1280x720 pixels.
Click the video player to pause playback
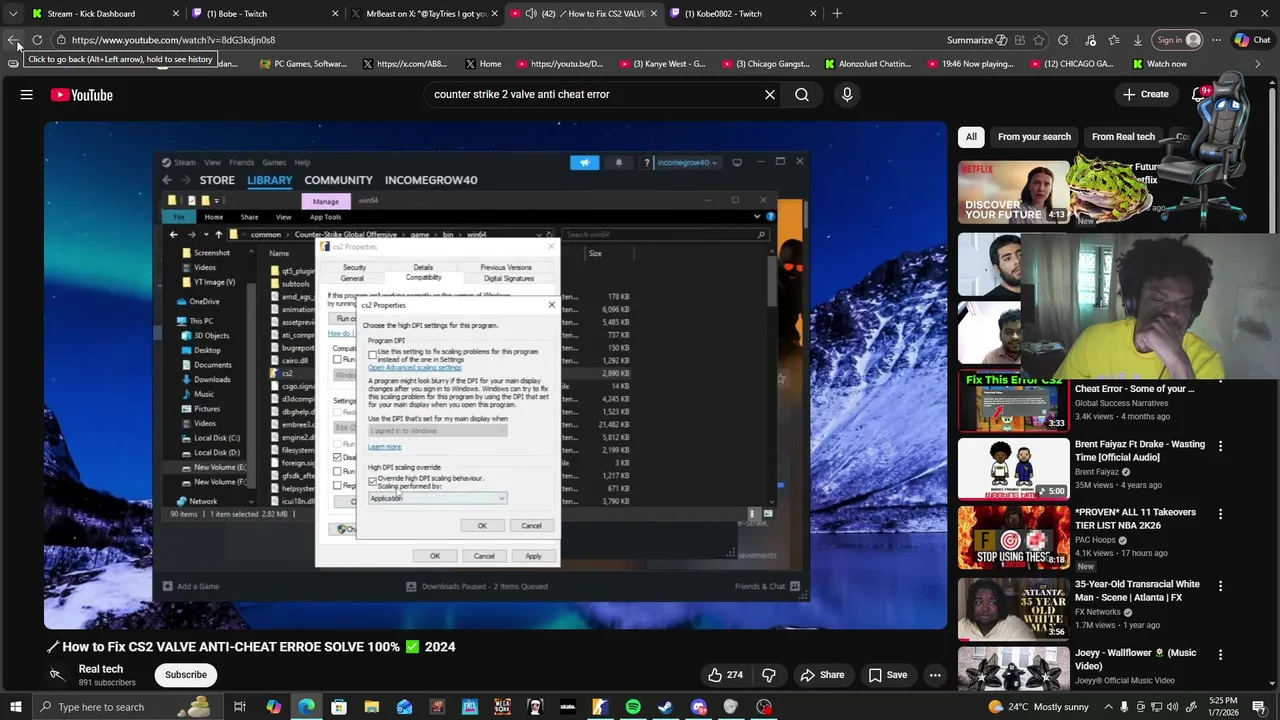pyautogui.click(x=495, y=376)
